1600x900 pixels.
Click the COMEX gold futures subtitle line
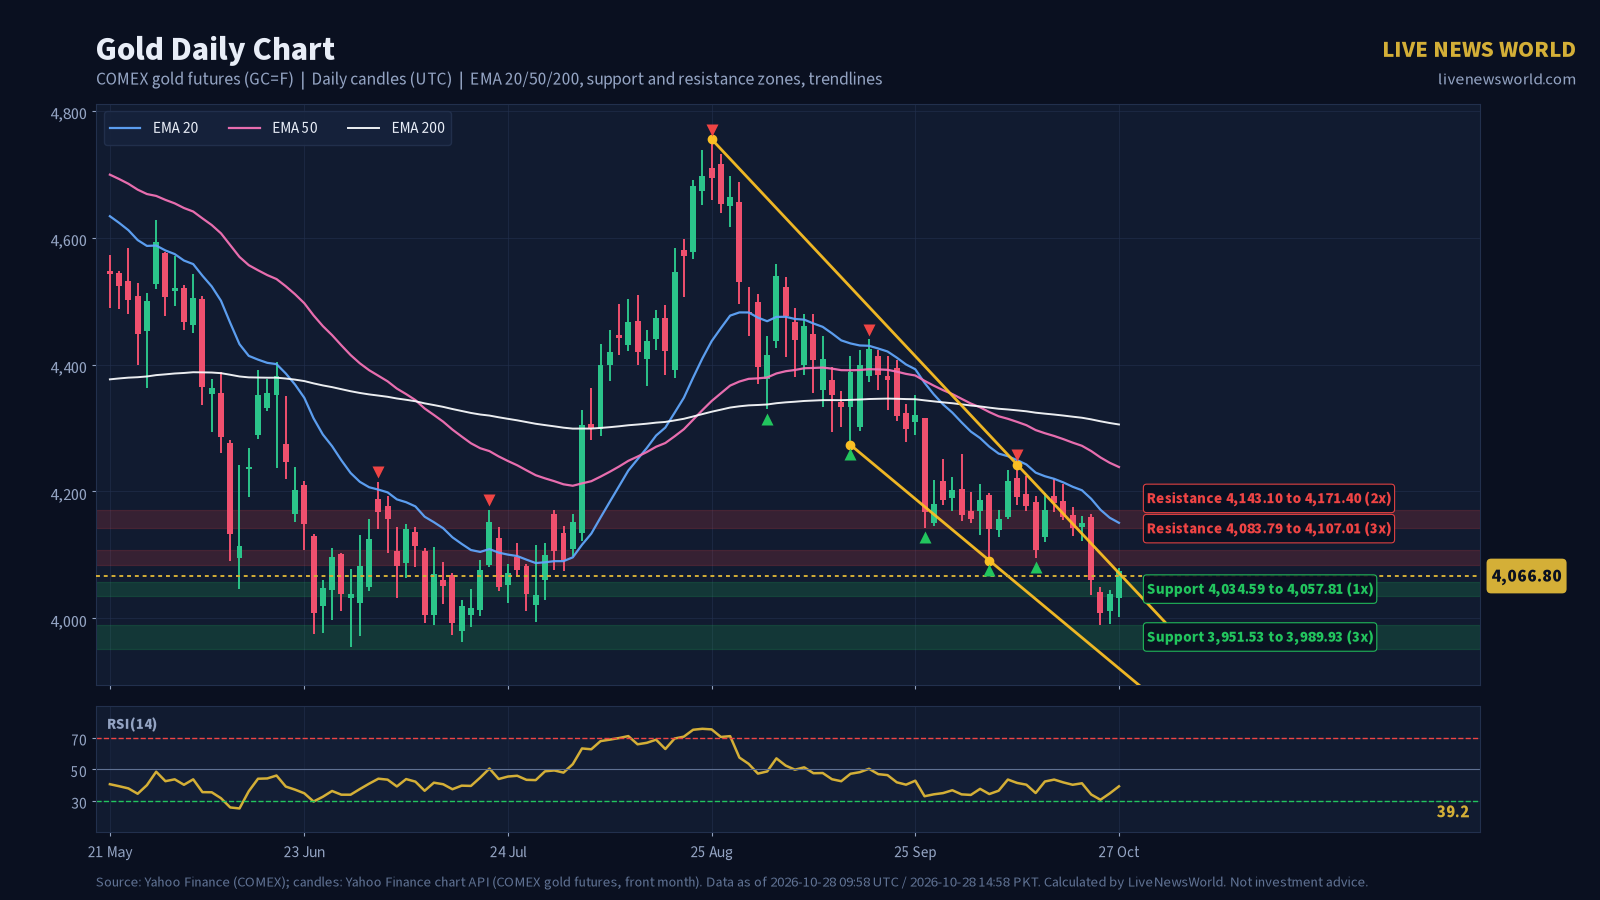pos(489,79)
